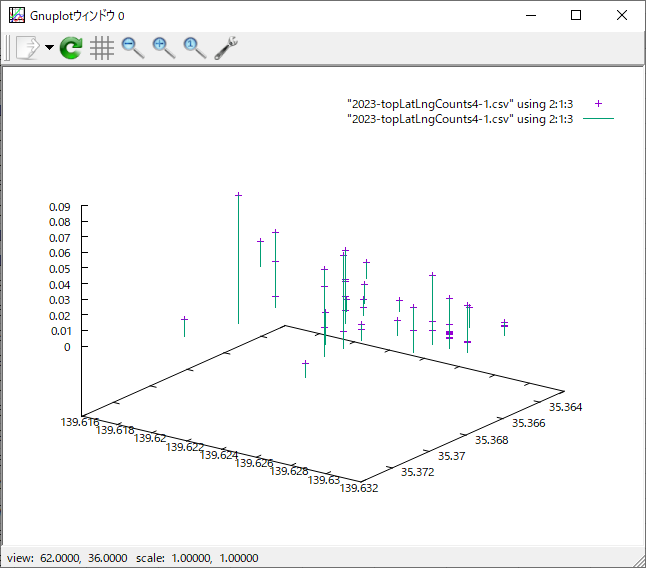
Task: Replot the graph with green refresh icon
Action: tap(71, 48)
